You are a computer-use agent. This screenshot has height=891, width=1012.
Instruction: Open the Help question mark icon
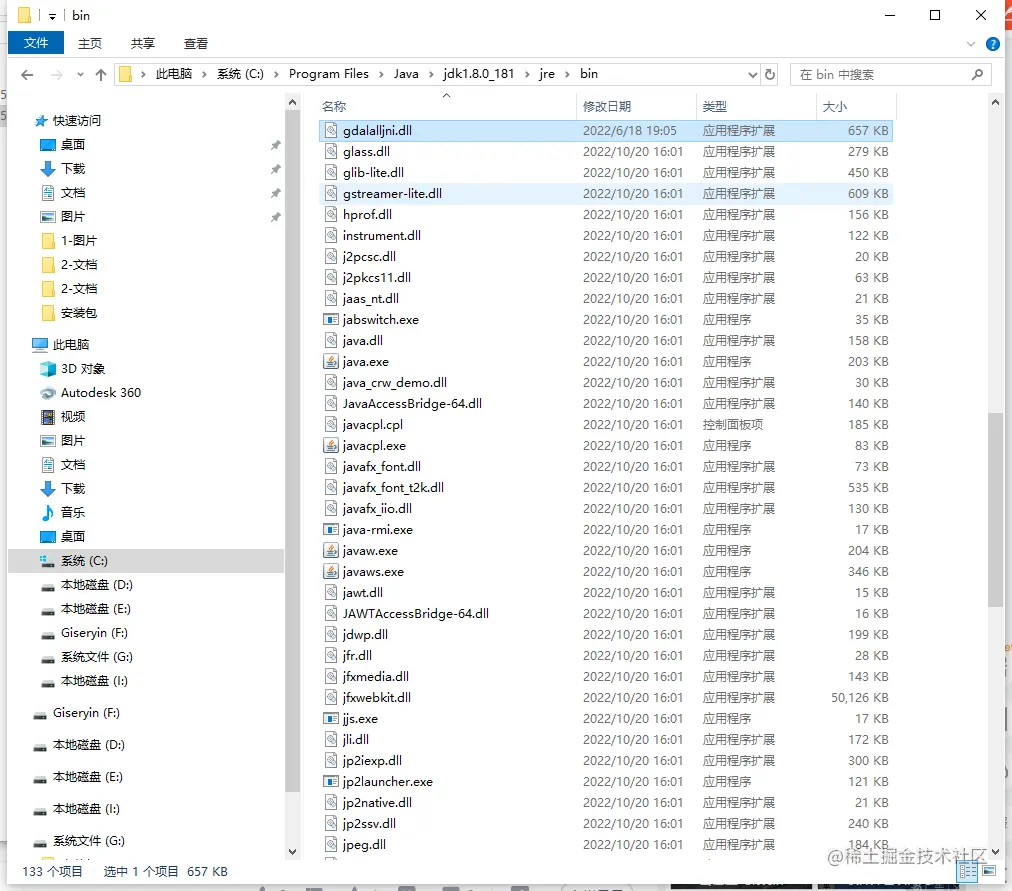coord(993,44)
